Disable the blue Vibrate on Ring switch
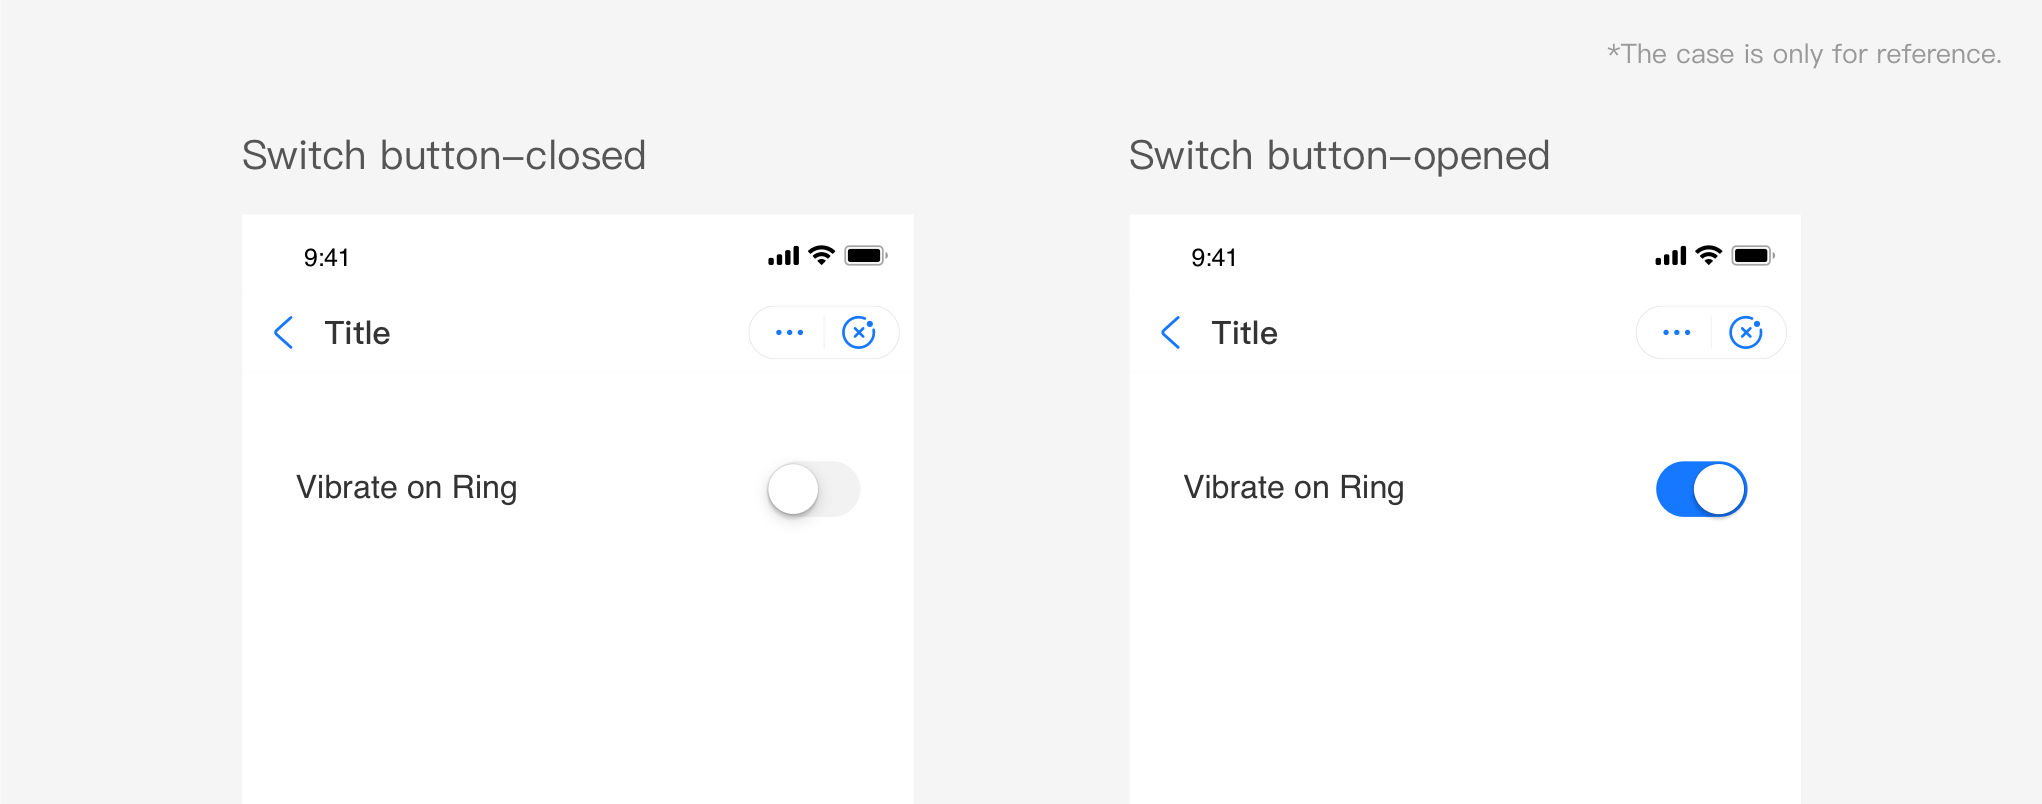 coord(1701,489)
